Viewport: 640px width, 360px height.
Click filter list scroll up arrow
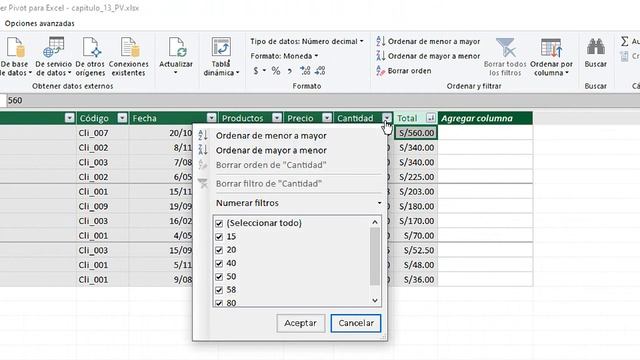click(375, 222)
